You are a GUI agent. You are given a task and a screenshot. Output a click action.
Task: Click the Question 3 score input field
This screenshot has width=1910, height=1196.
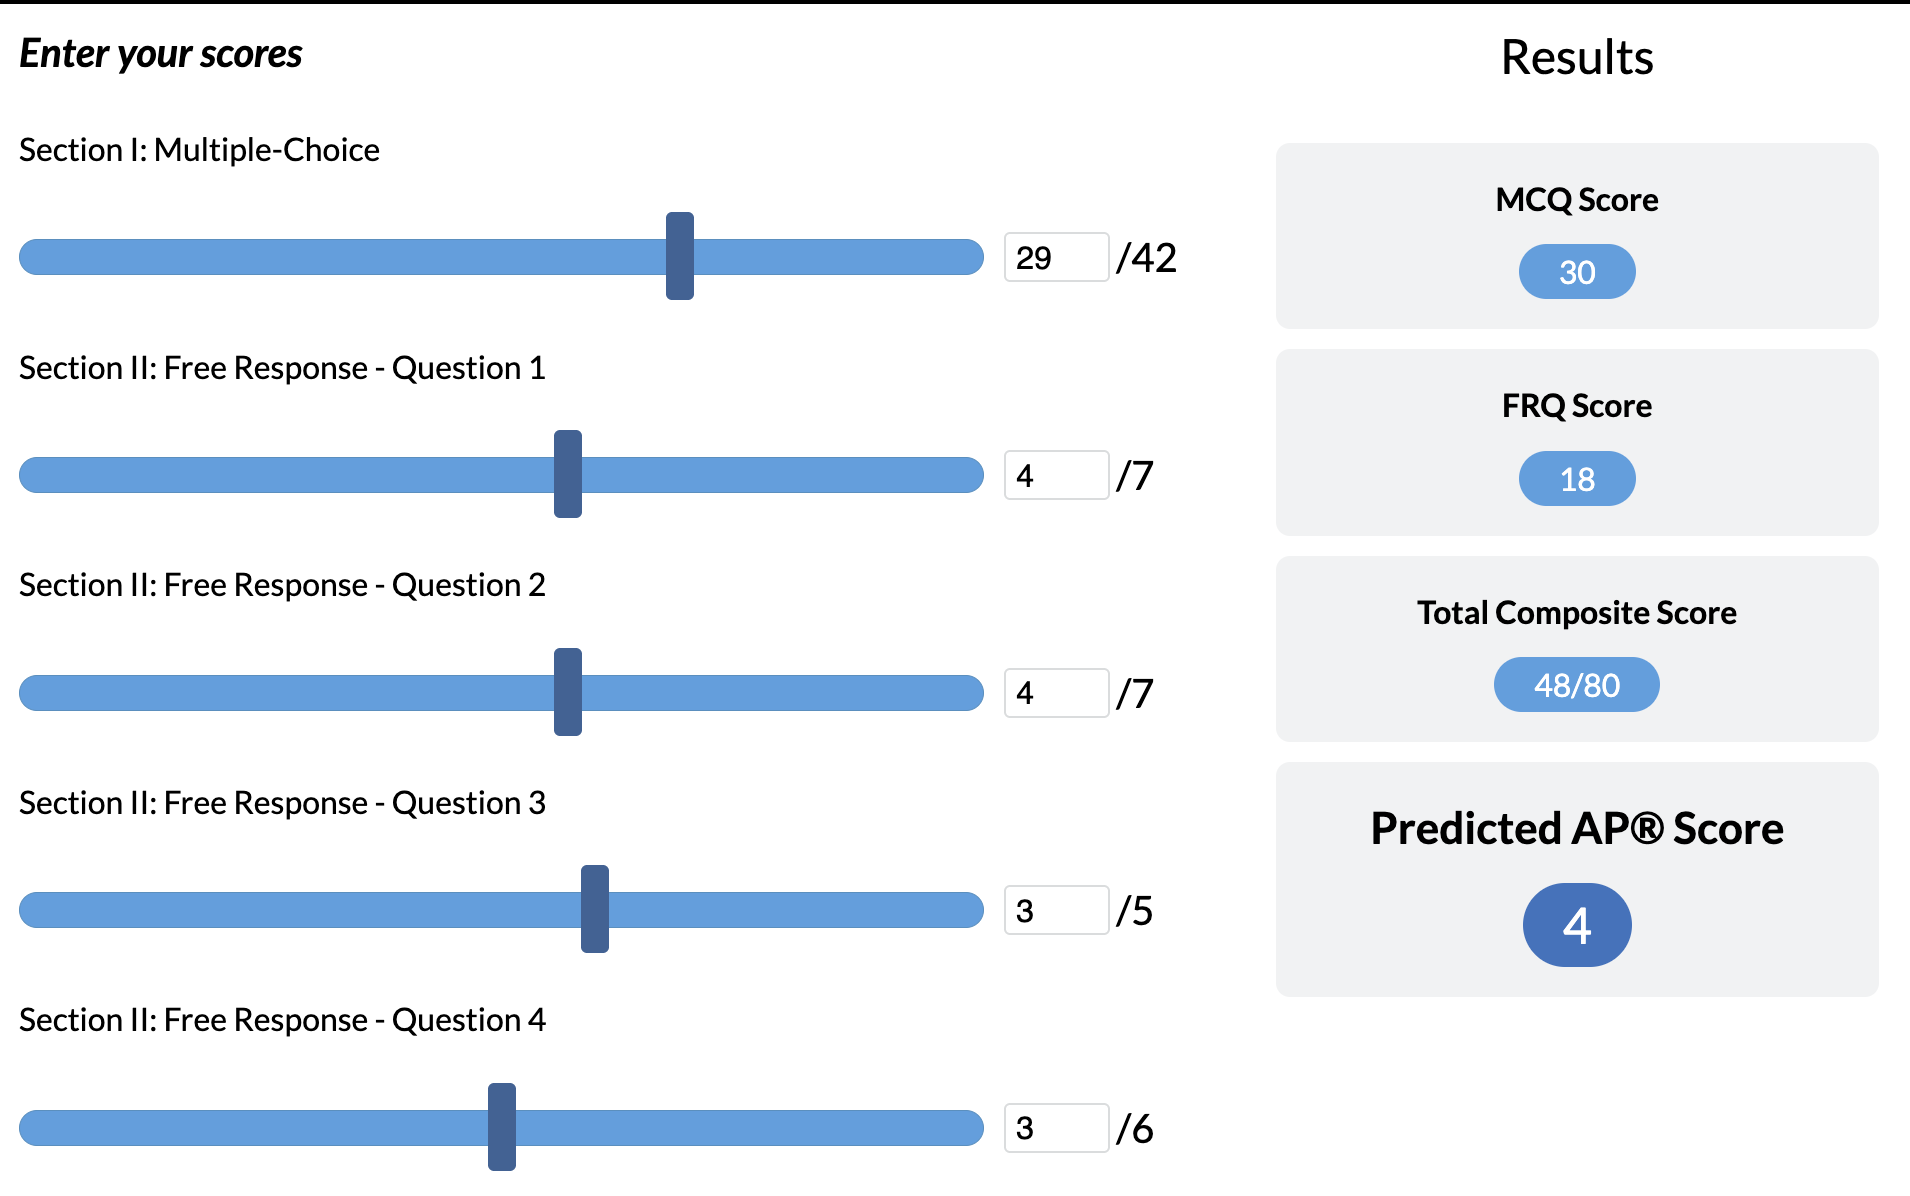(1056, 910)
